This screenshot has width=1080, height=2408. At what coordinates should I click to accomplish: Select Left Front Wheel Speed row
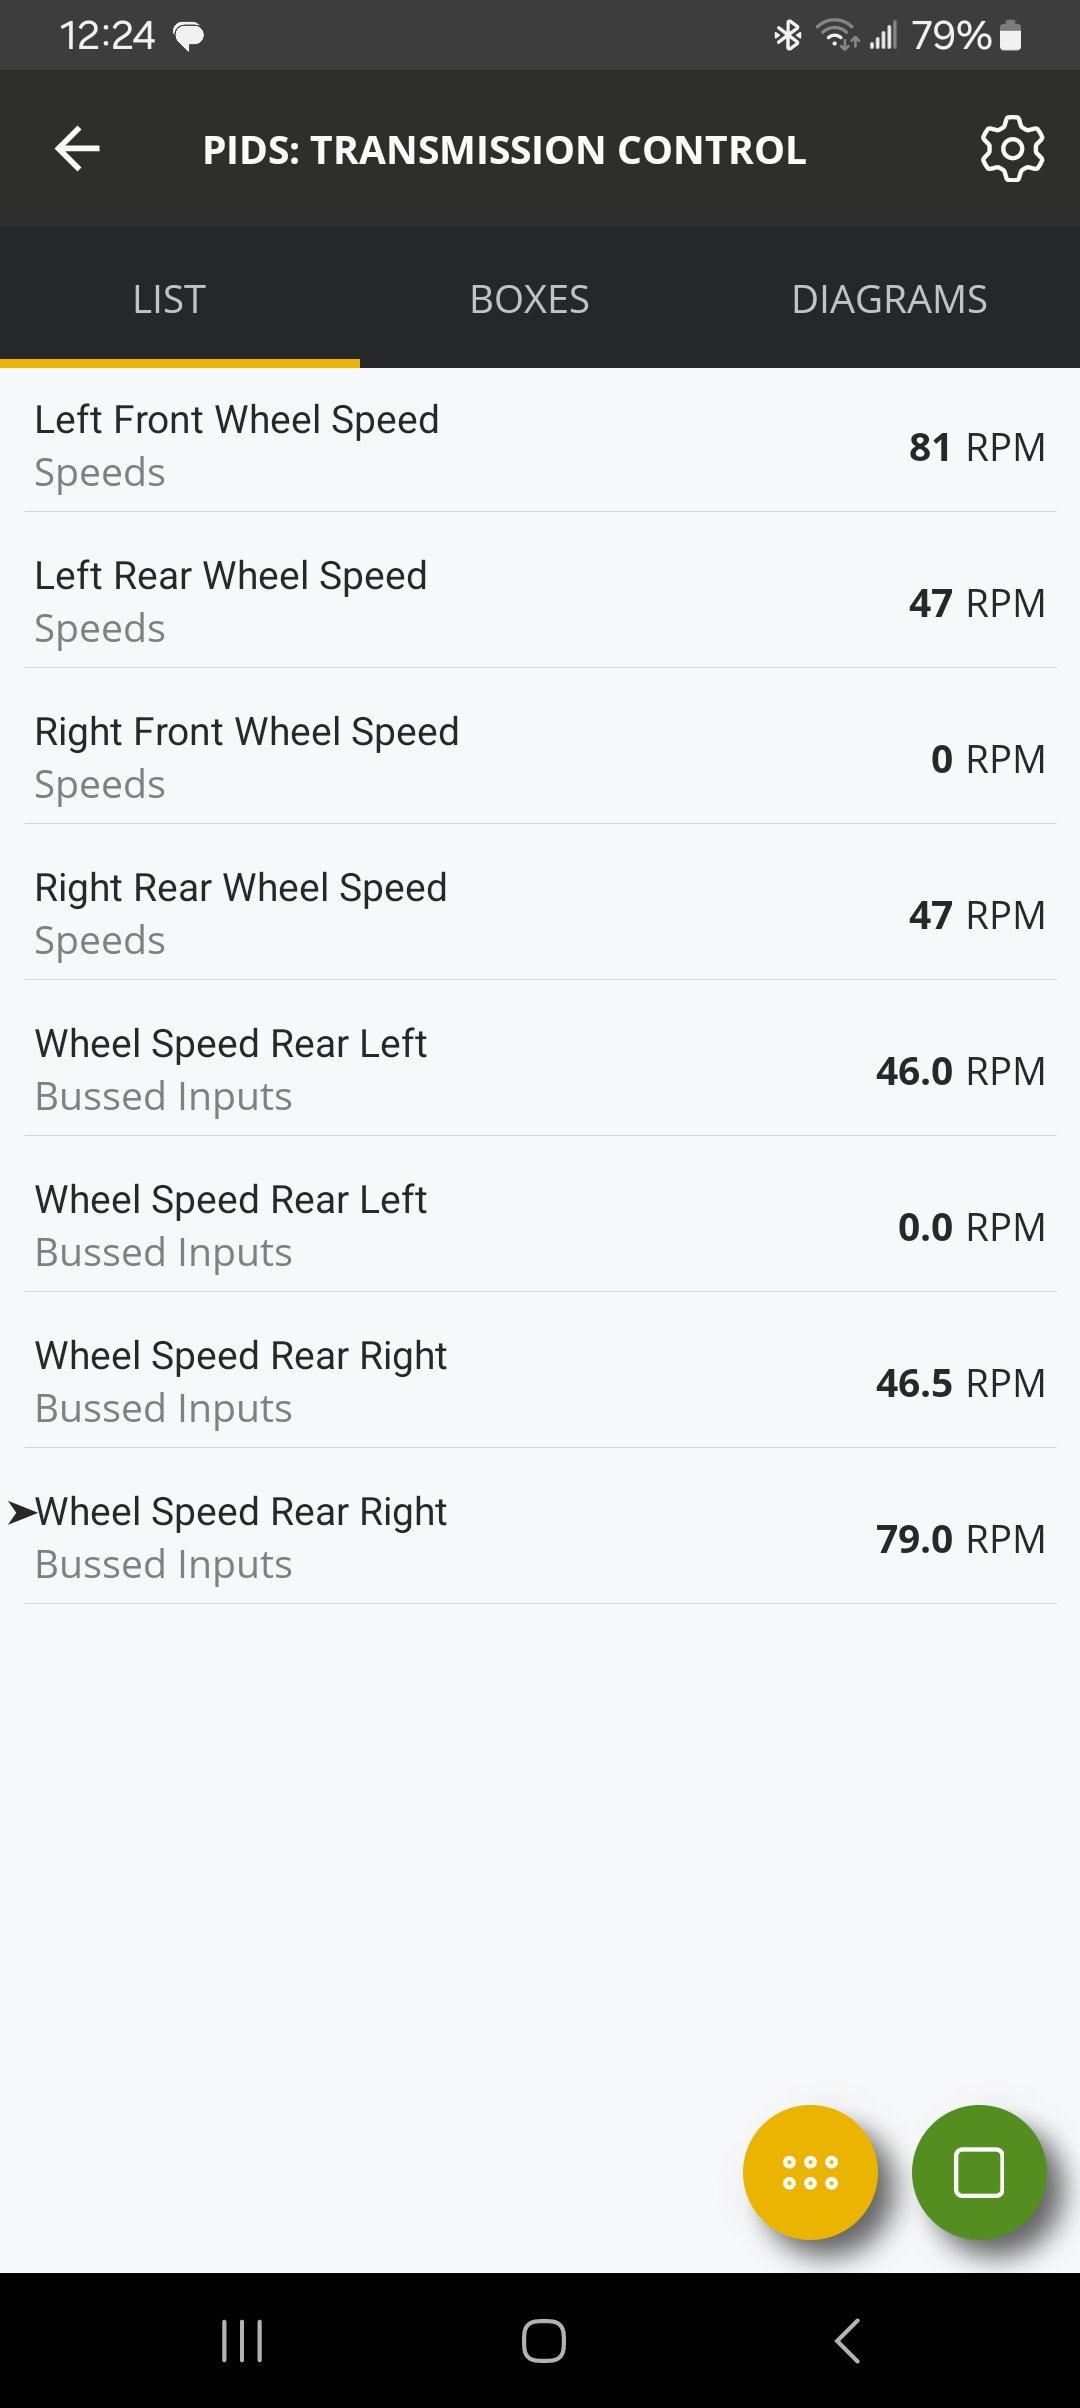click(540, 445)
